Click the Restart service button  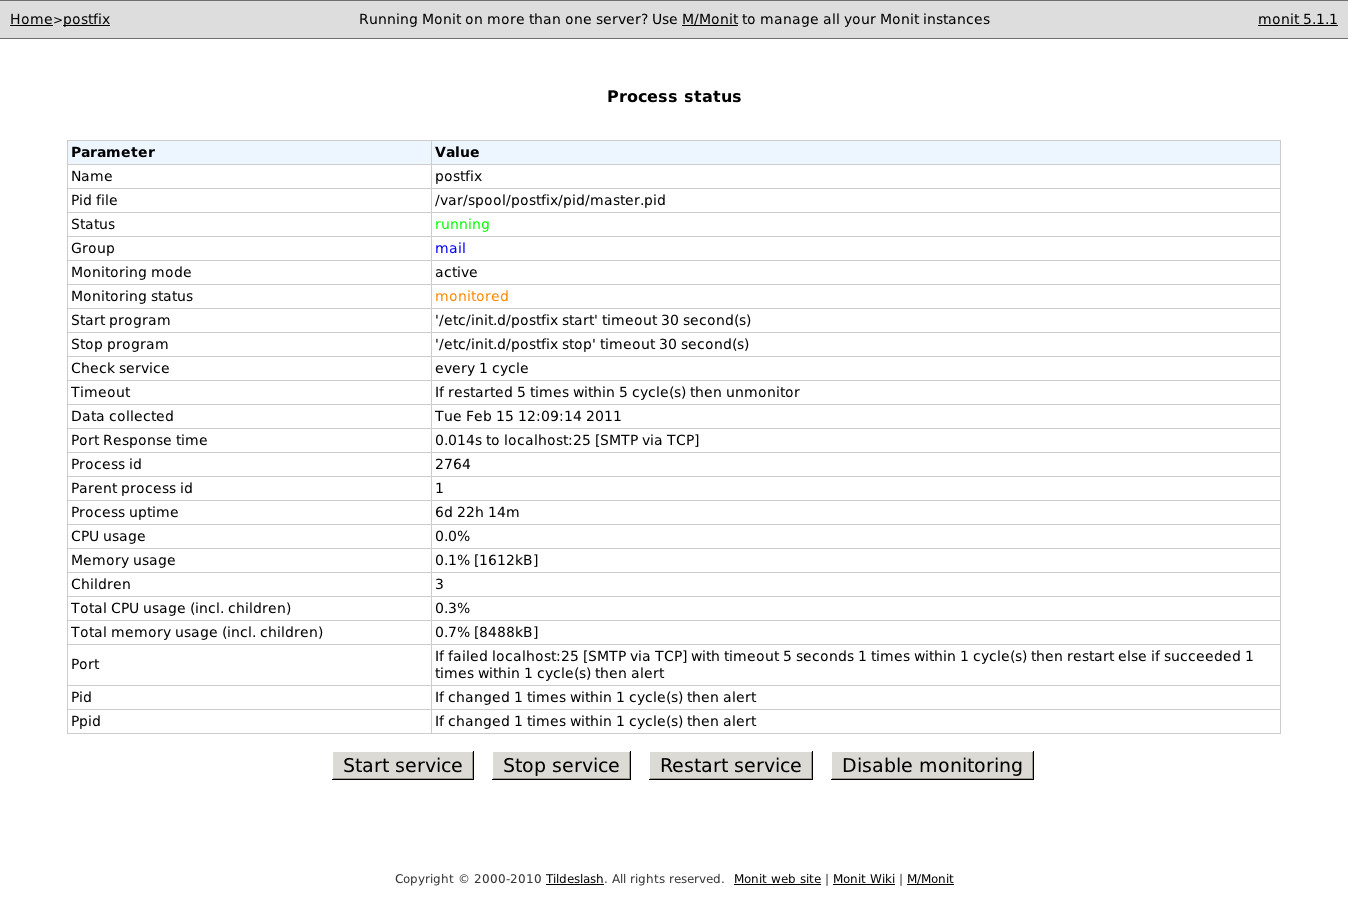click(x=731, y=765)
